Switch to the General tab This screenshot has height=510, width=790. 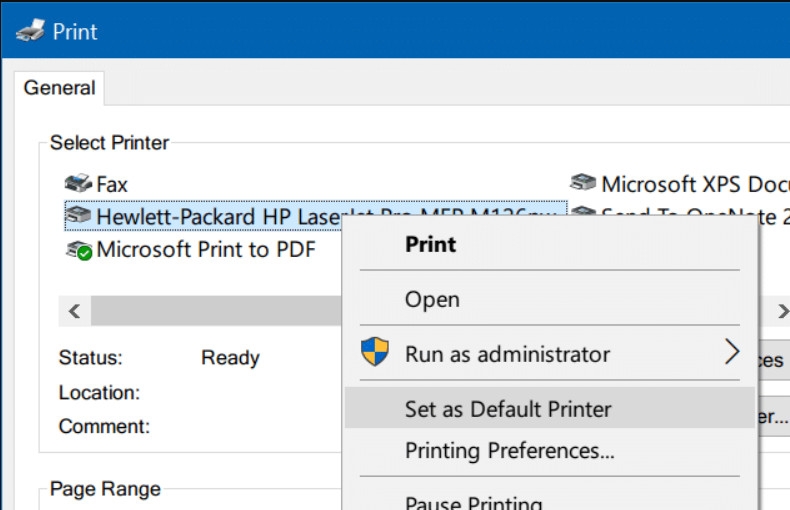[x=59, y=88]
